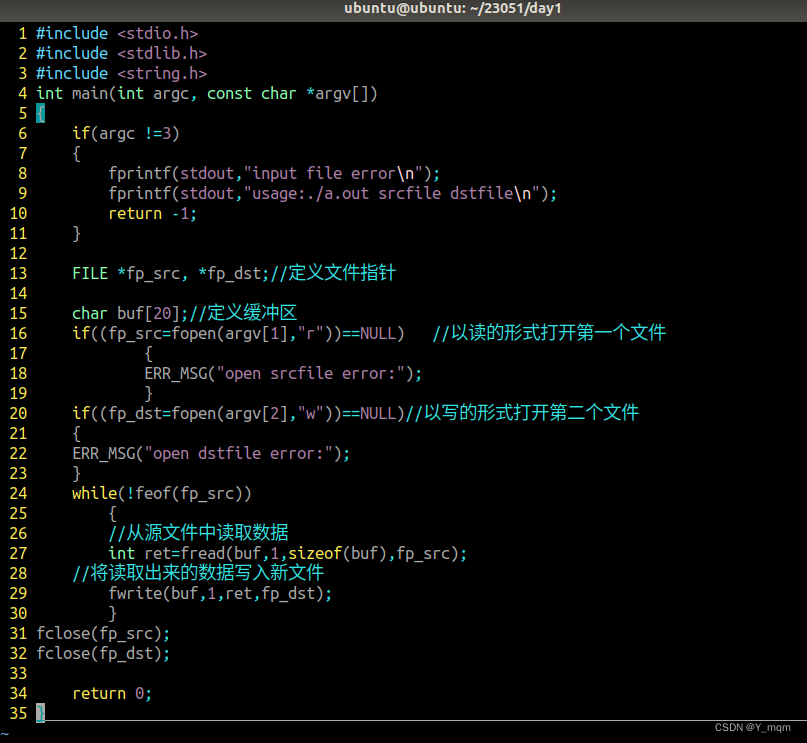The width and height of the screenshot is (807, 743).
Task: Click line number 12 in the gutter
Action: (19, 254)
